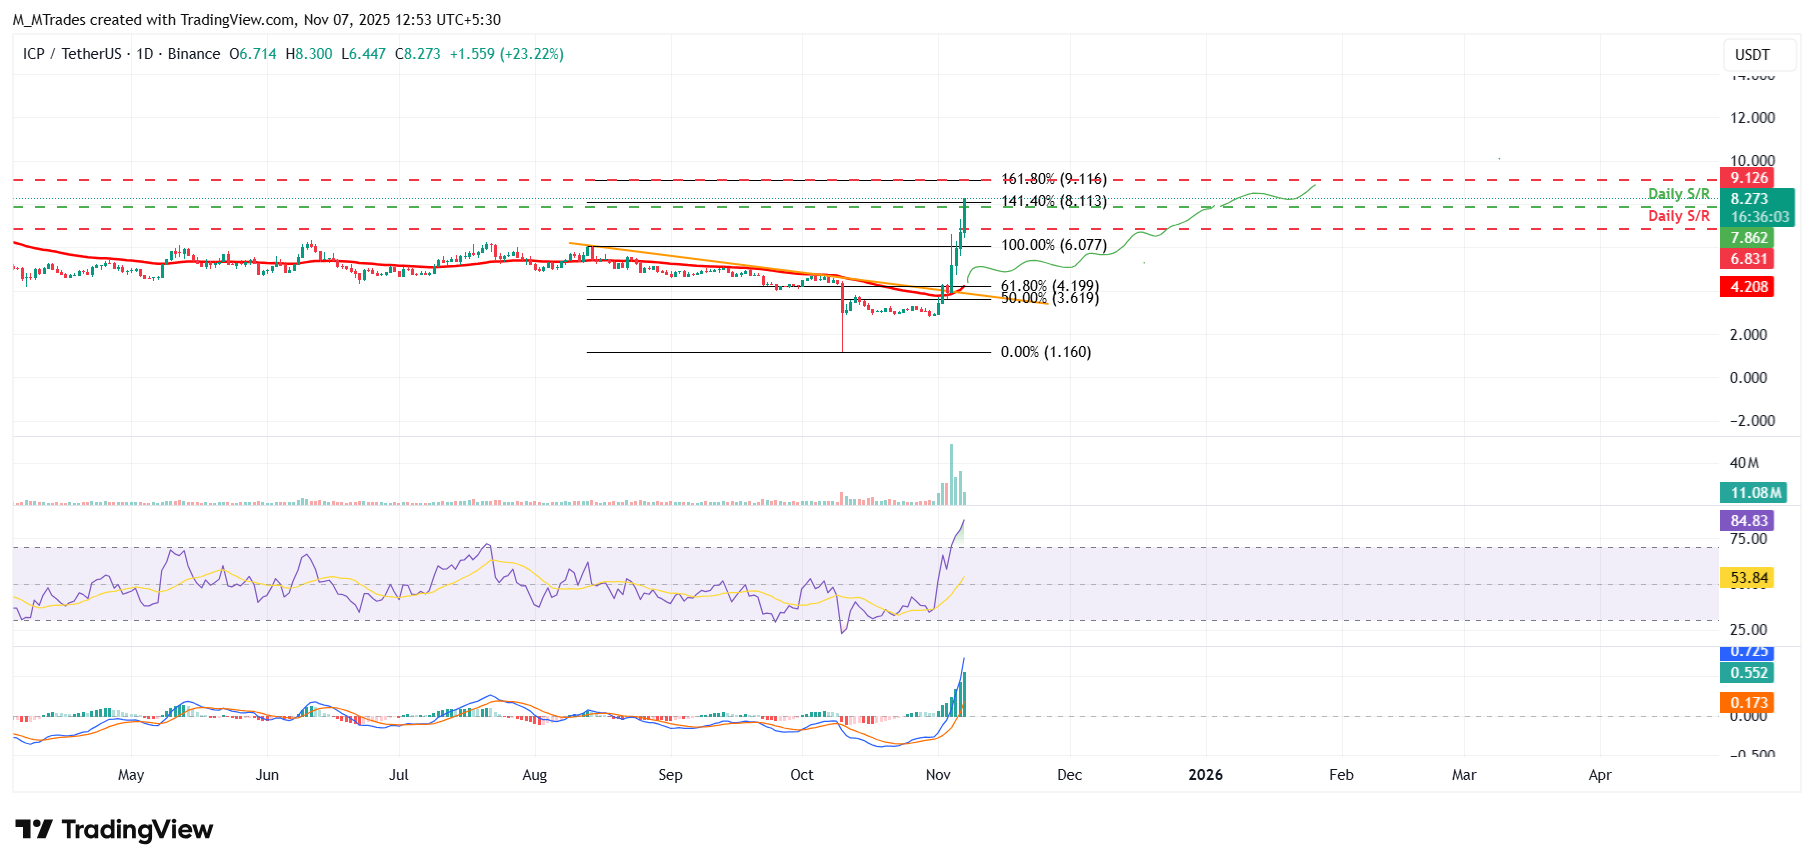The width and height of the screenshot is (1814, 867).
Task: Select the green 7.862 price tag
Action: pos(1748,238)
